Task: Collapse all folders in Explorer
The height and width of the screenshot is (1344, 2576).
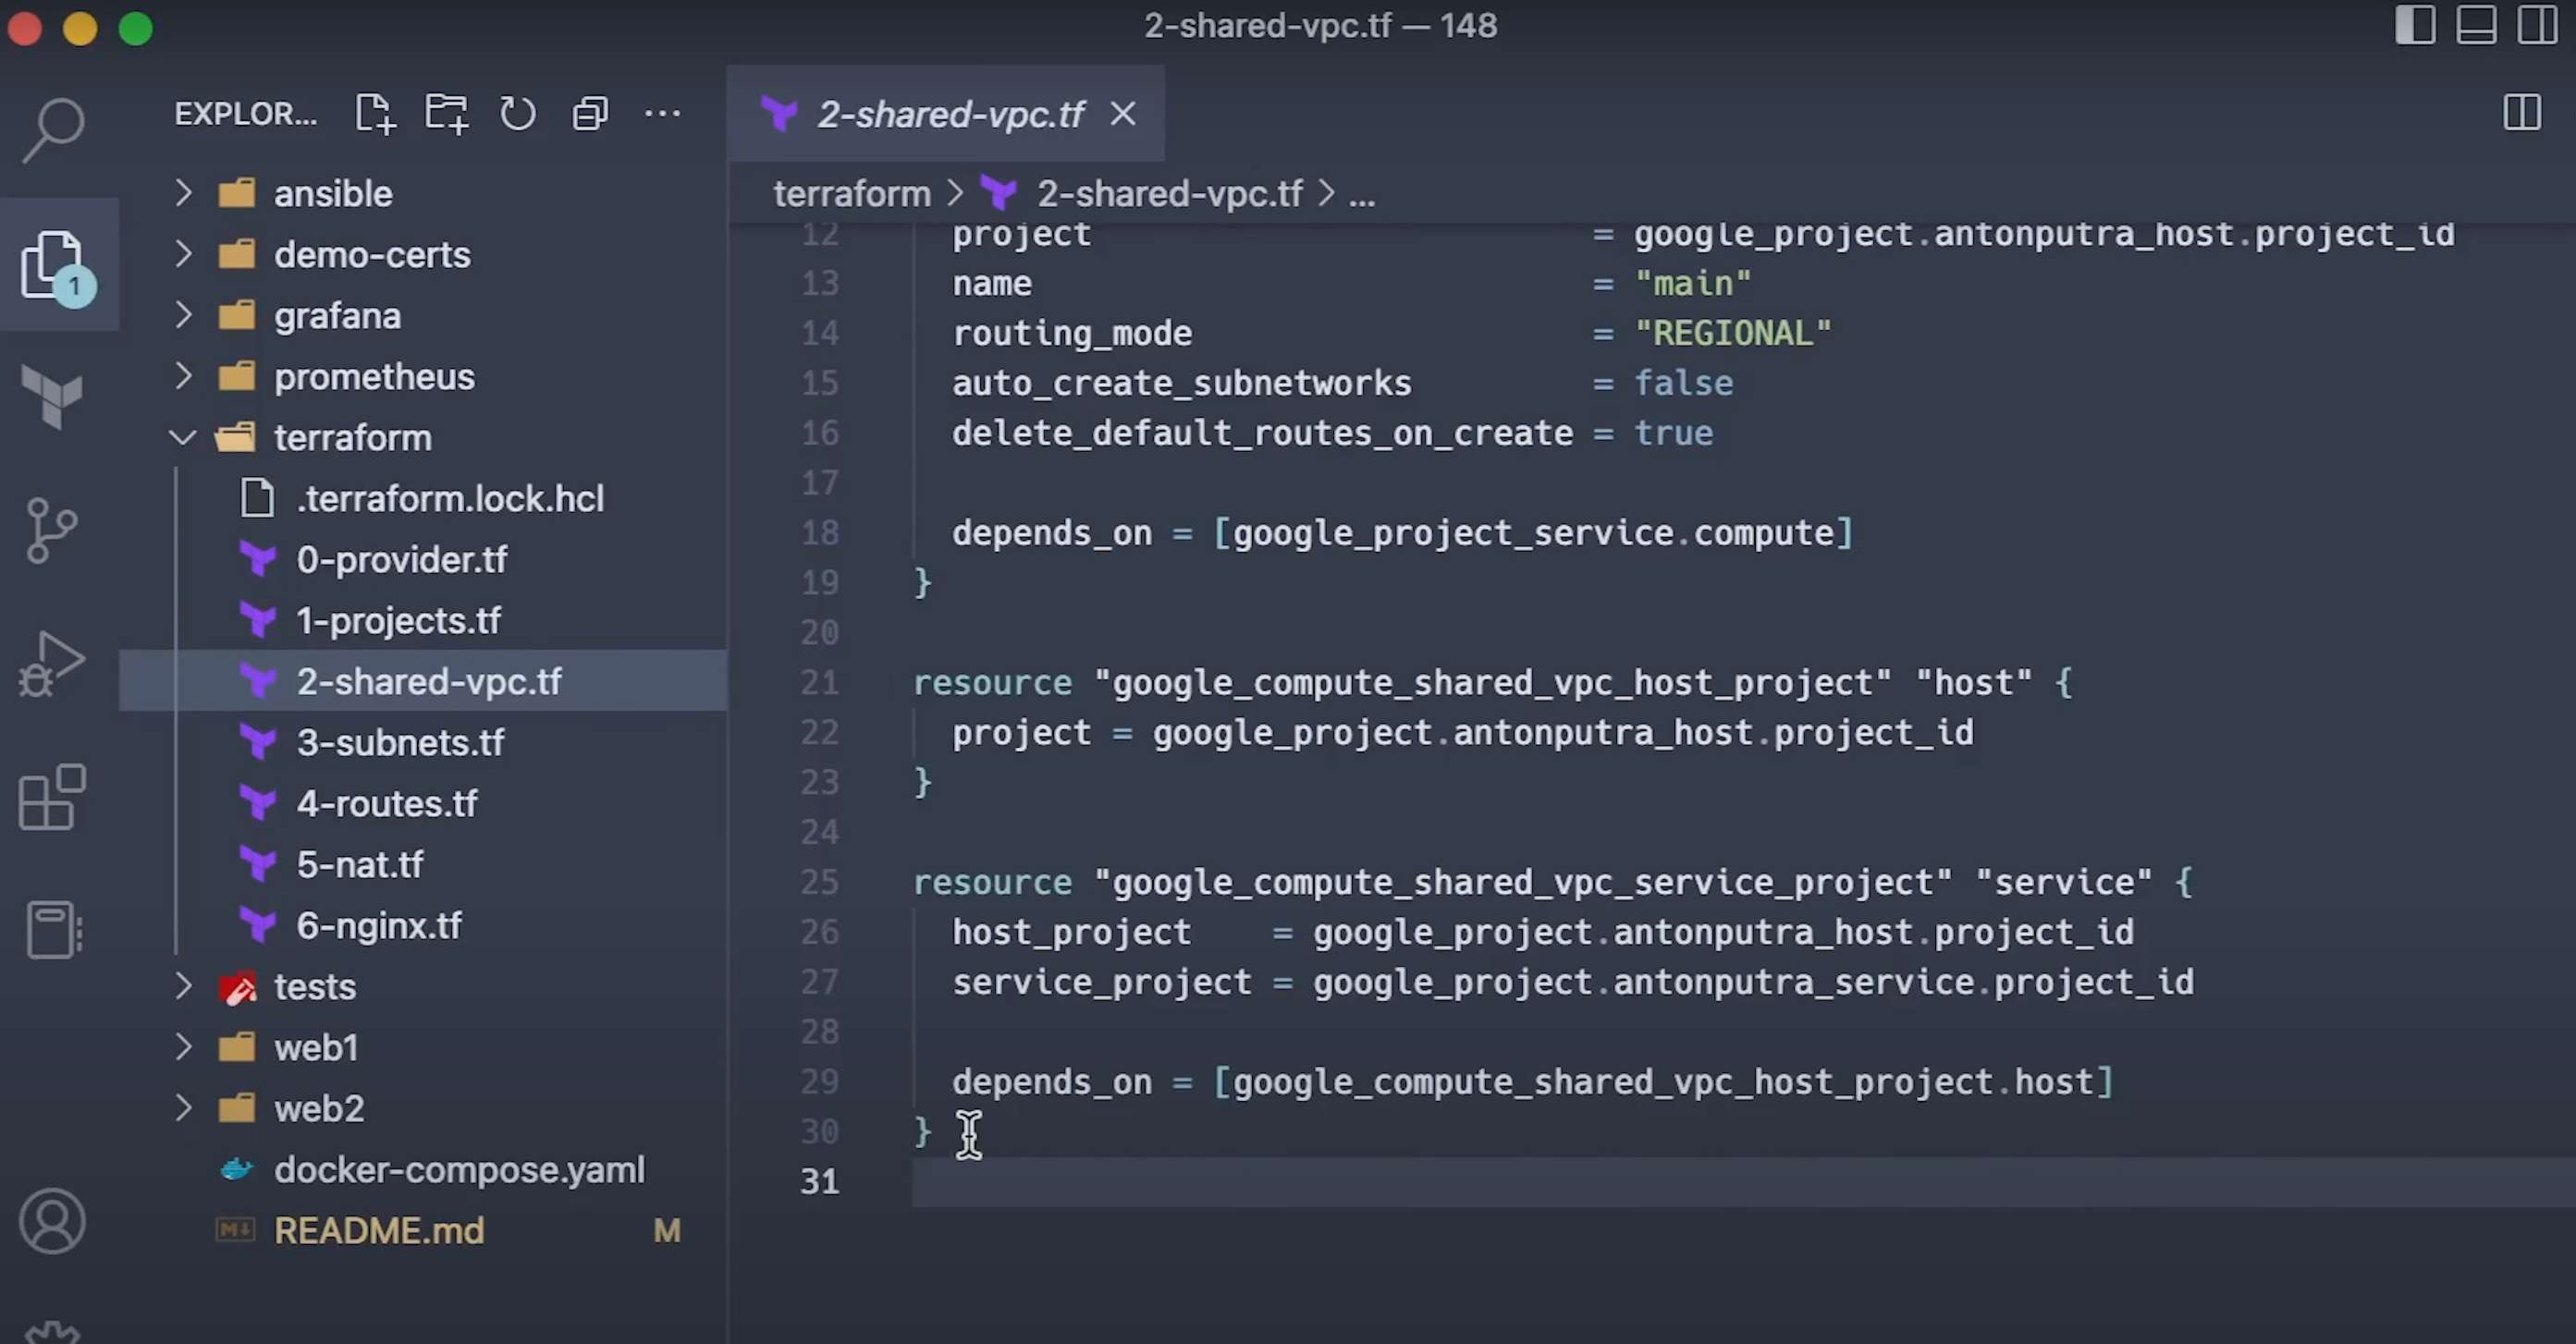Action: pyautogui.click(x=590, y=113)
